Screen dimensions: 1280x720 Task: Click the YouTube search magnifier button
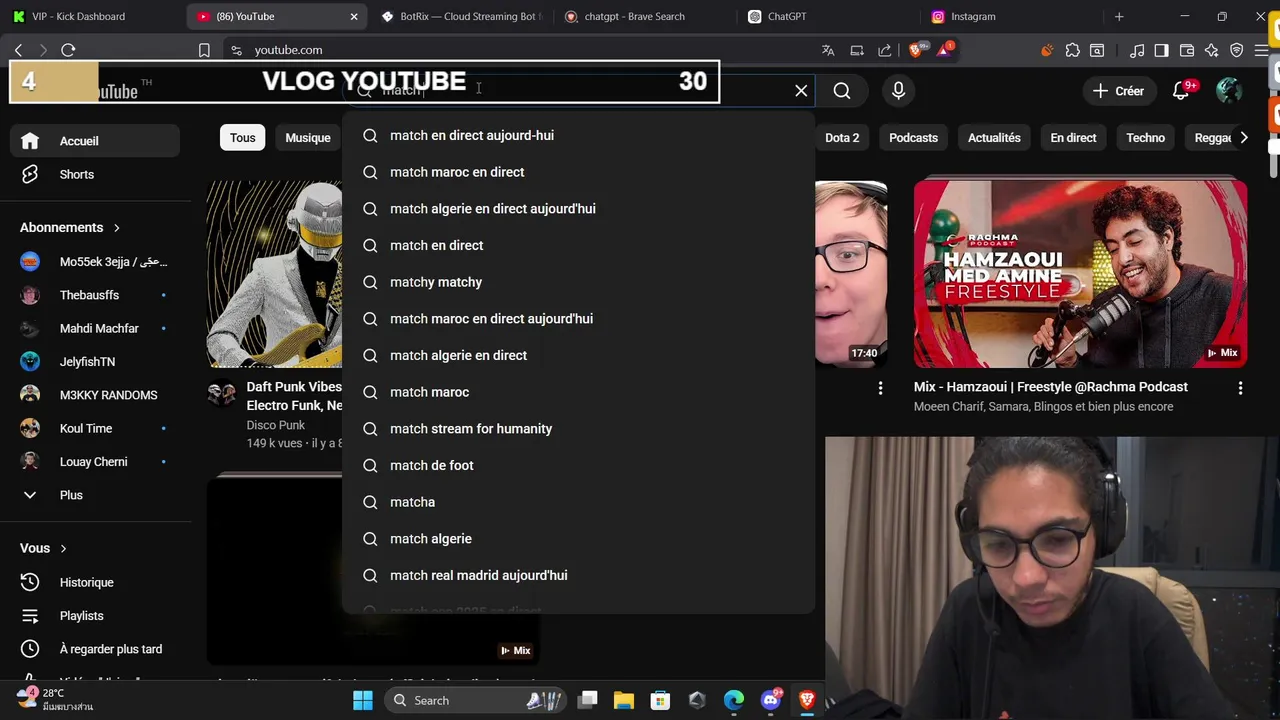pyautogui.click(x=842, y=91)
